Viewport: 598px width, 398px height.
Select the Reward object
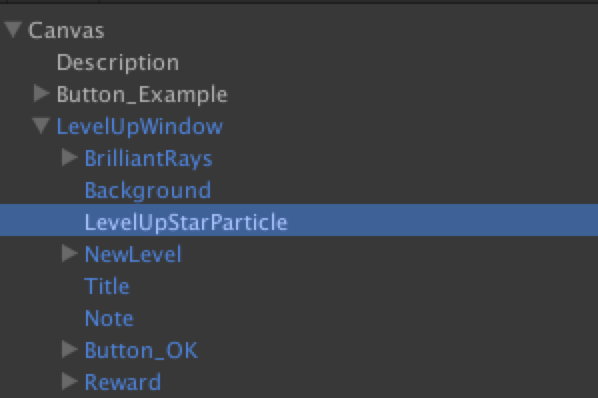(123, 382)
